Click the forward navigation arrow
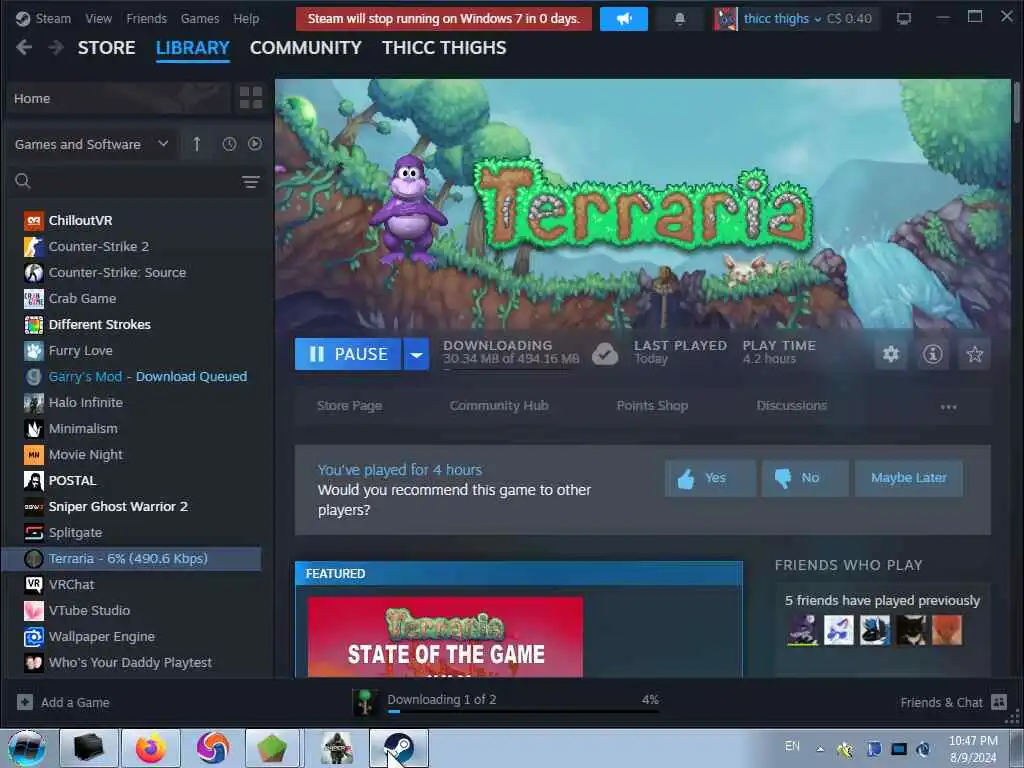This screenshot has width=1024, height=768. pyautogui.click(x=56, y=48)
